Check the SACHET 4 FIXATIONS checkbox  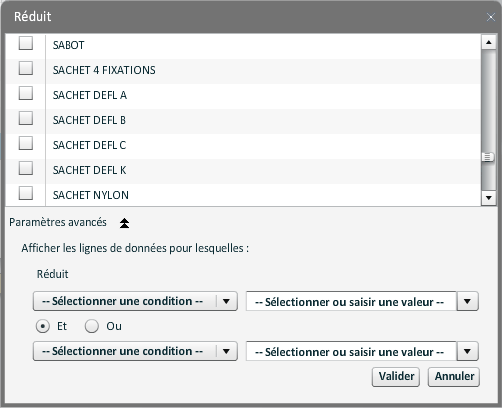point(26,68)
